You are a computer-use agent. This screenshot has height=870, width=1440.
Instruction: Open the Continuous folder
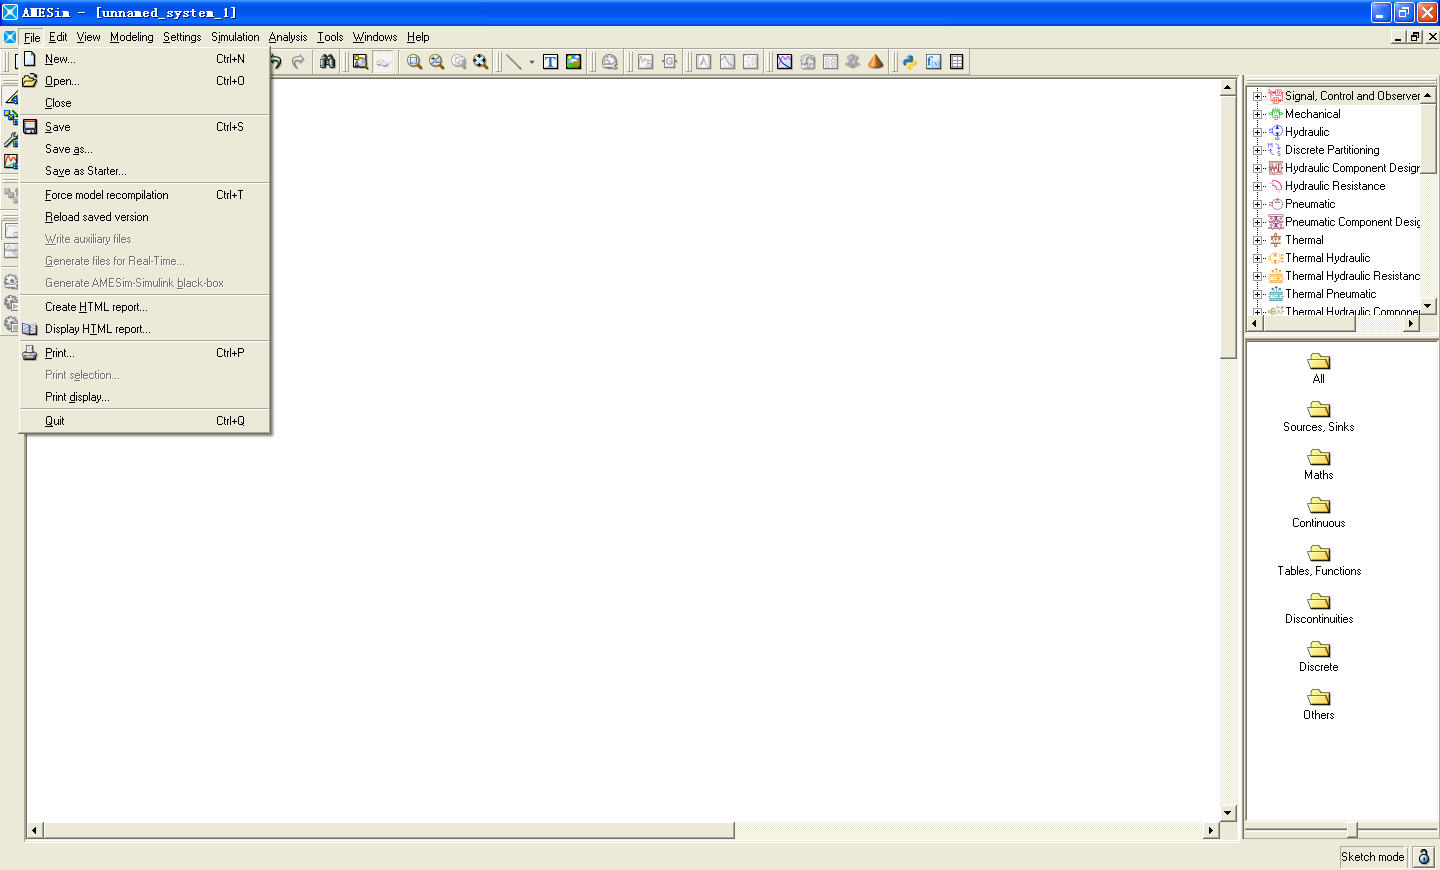coord(1319,512)
